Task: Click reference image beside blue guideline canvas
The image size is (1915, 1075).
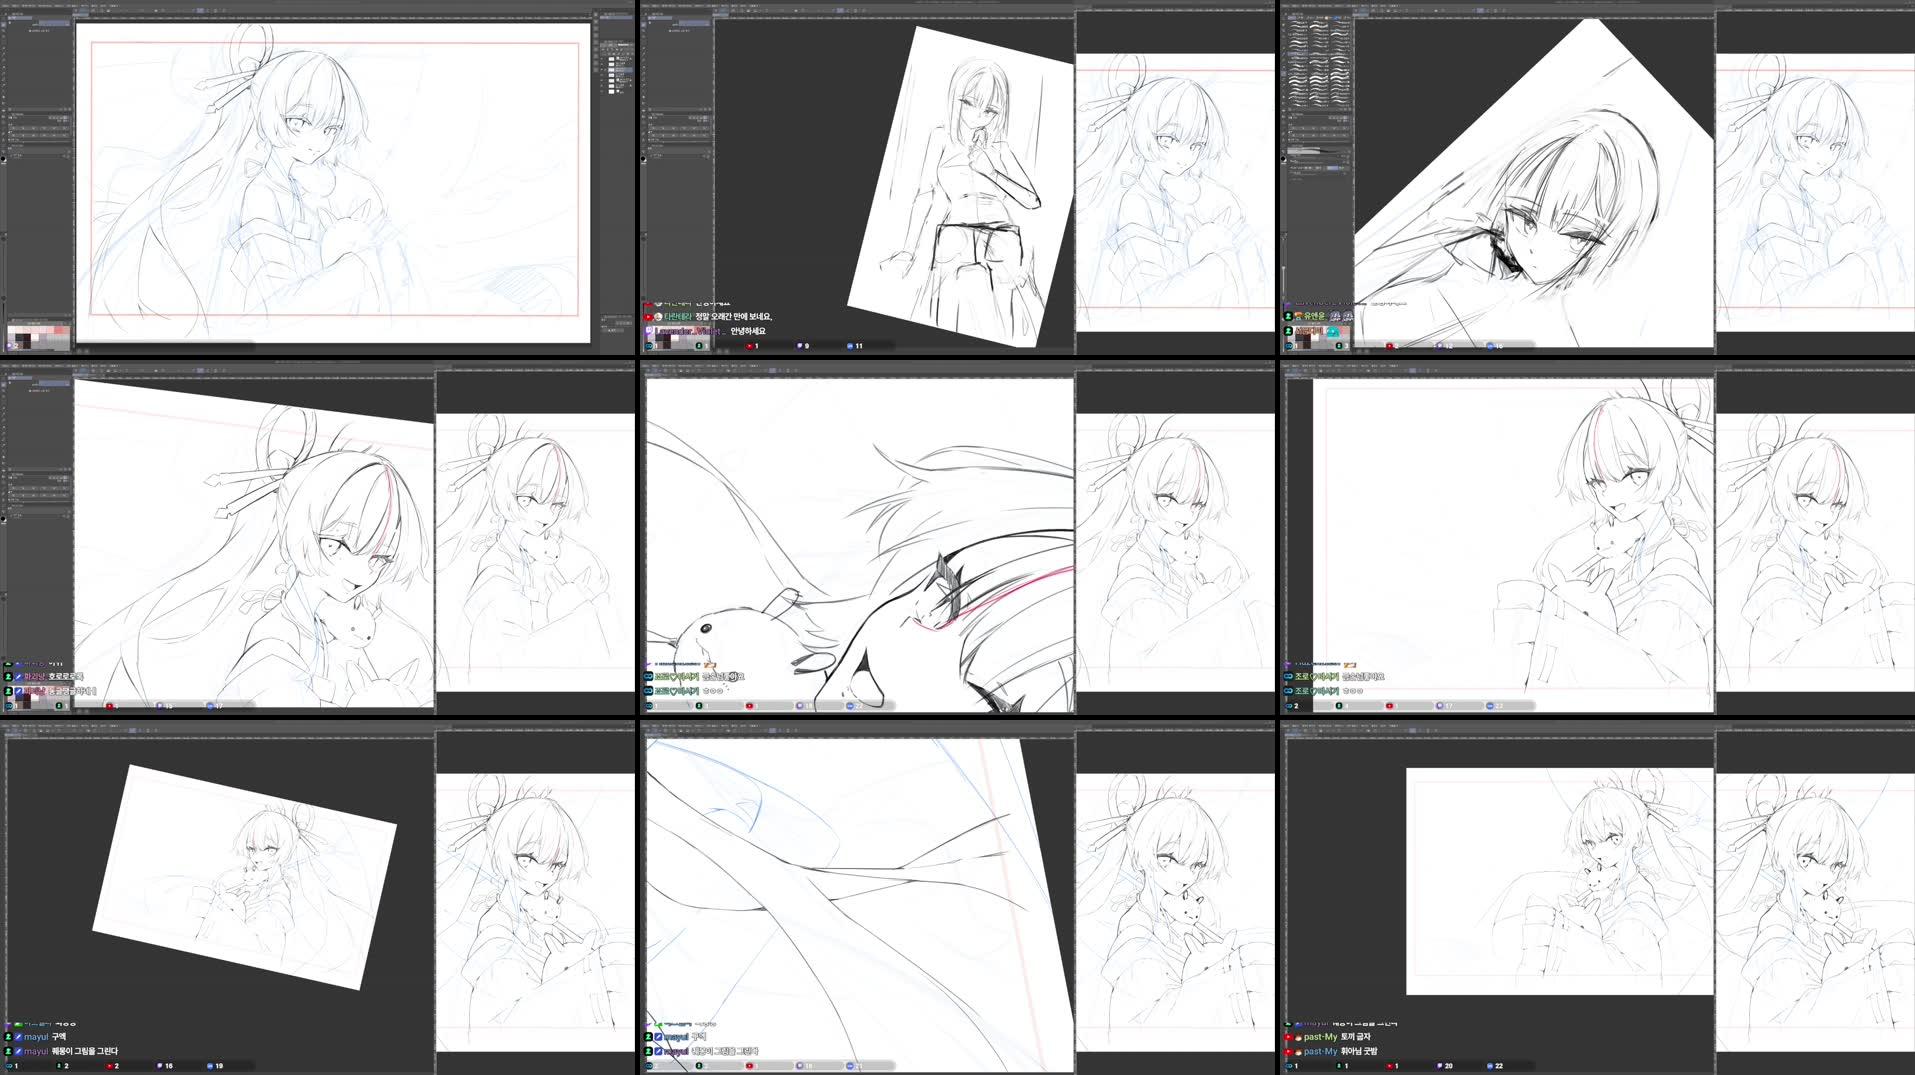Action: tap(1174, 912)
